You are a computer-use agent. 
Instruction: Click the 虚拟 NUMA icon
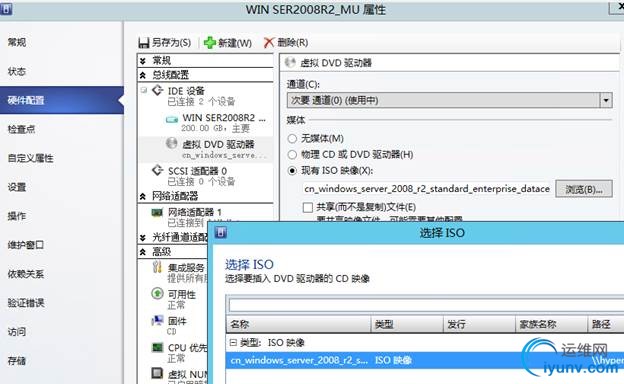click(x=158, y=373)
